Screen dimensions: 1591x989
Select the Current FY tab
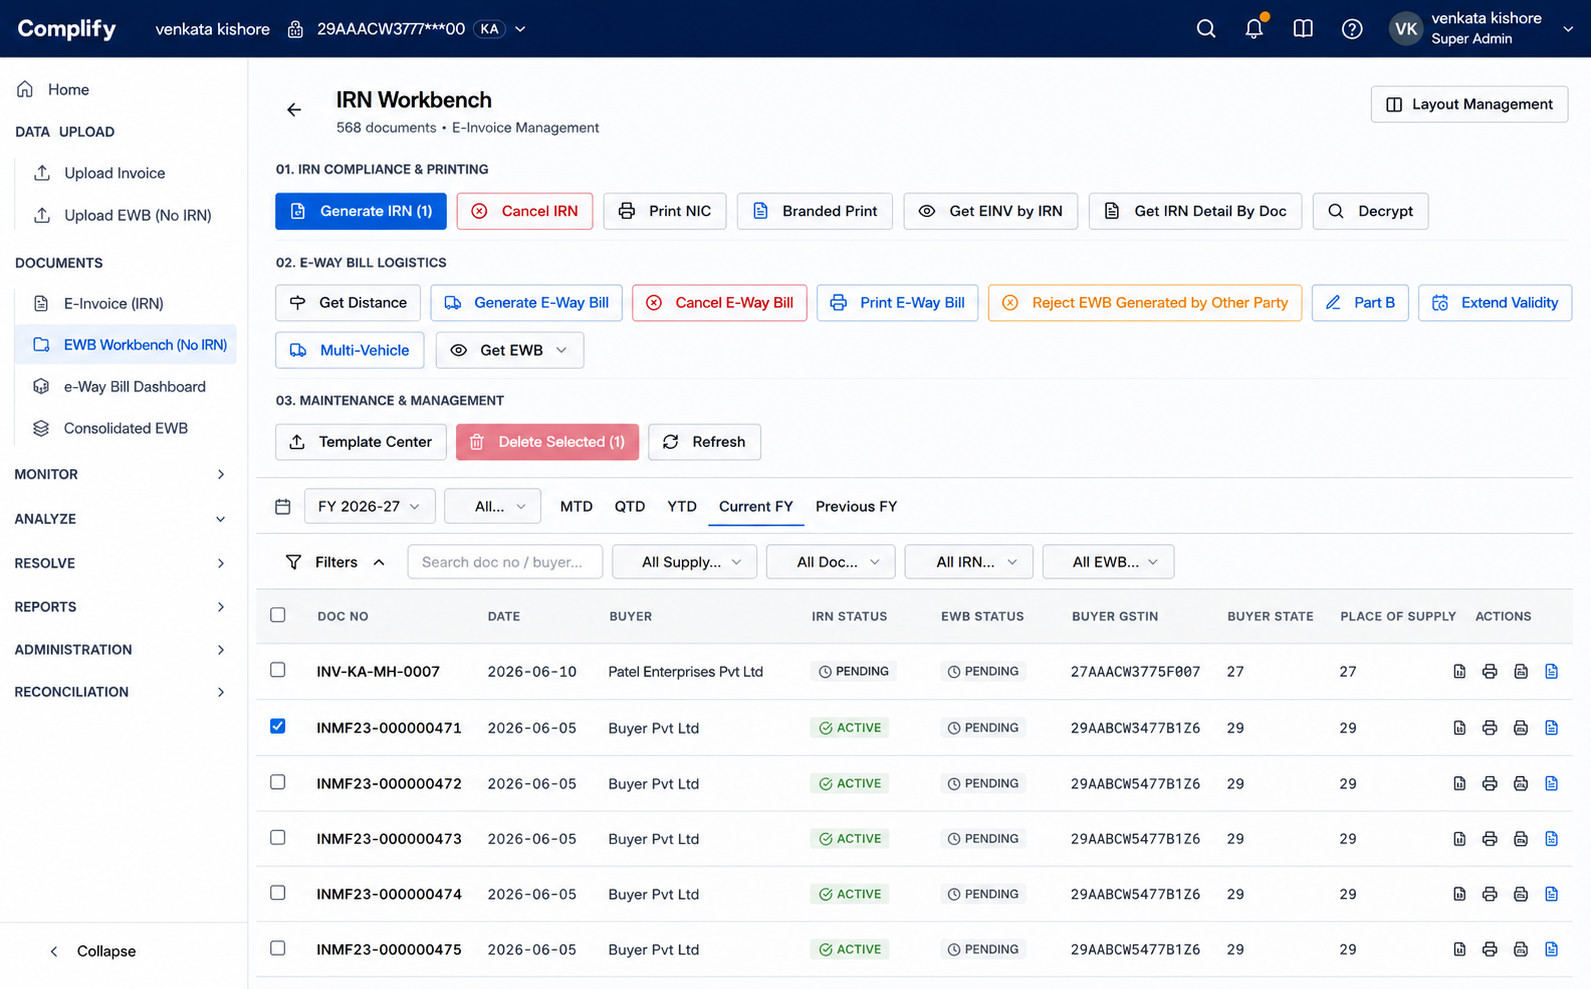click(x=756, y=507)
